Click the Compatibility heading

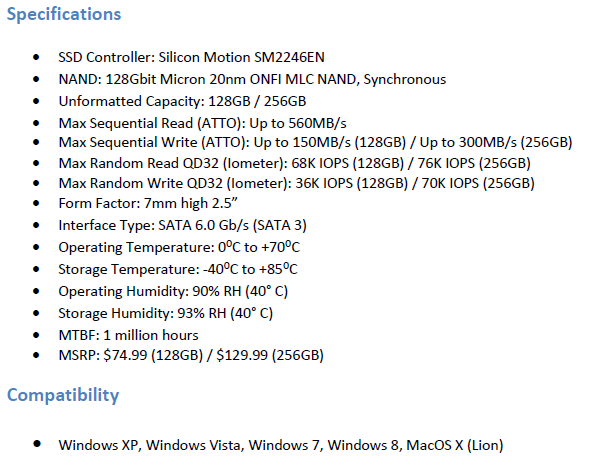[x=63, y=395]
